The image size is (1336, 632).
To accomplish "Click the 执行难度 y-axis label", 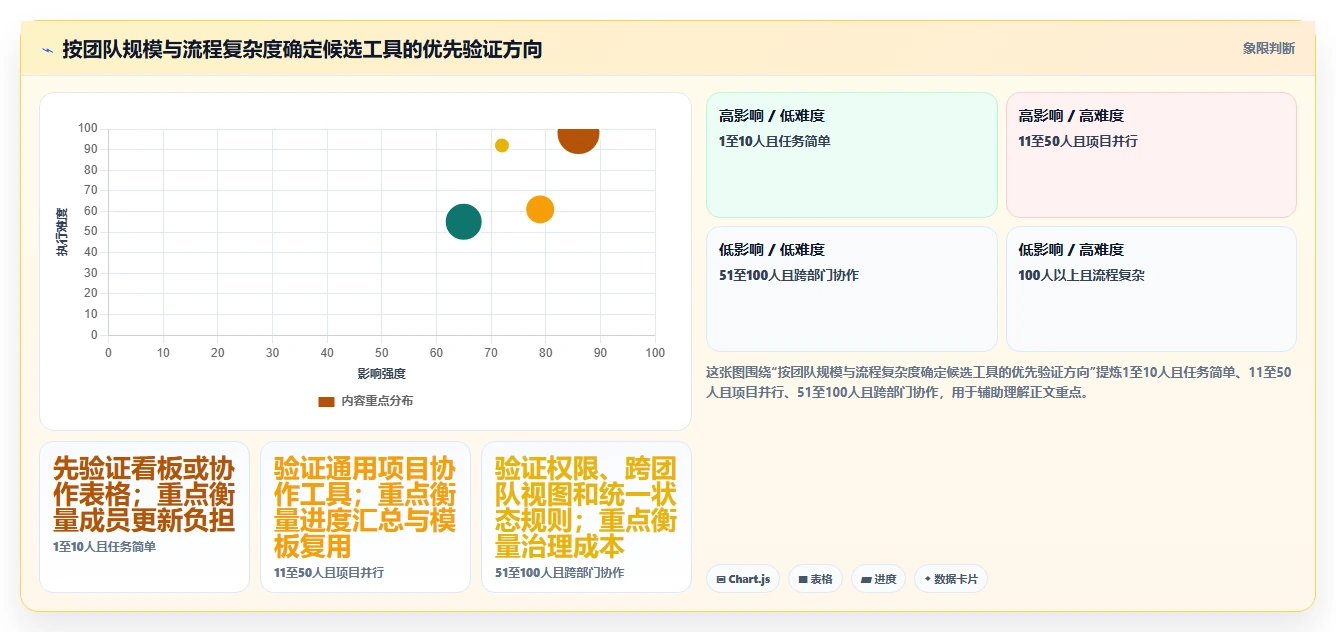I will (62, 232).
